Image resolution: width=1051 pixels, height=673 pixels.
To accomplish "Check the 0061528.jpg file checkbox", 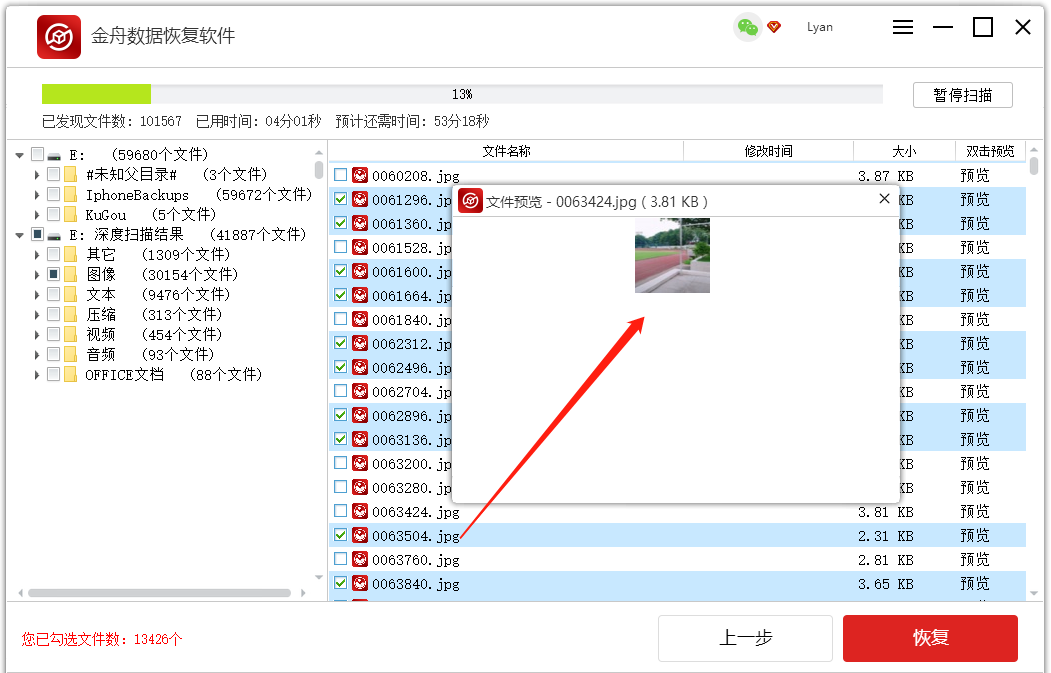I will [x=341, y=247].
